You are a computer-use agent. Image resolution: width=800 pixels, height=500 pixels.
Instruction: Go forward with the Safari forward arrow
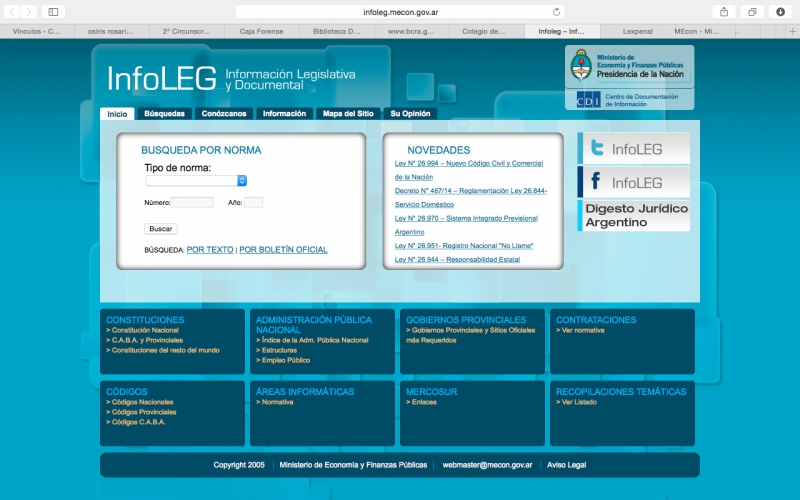(29, 12)
